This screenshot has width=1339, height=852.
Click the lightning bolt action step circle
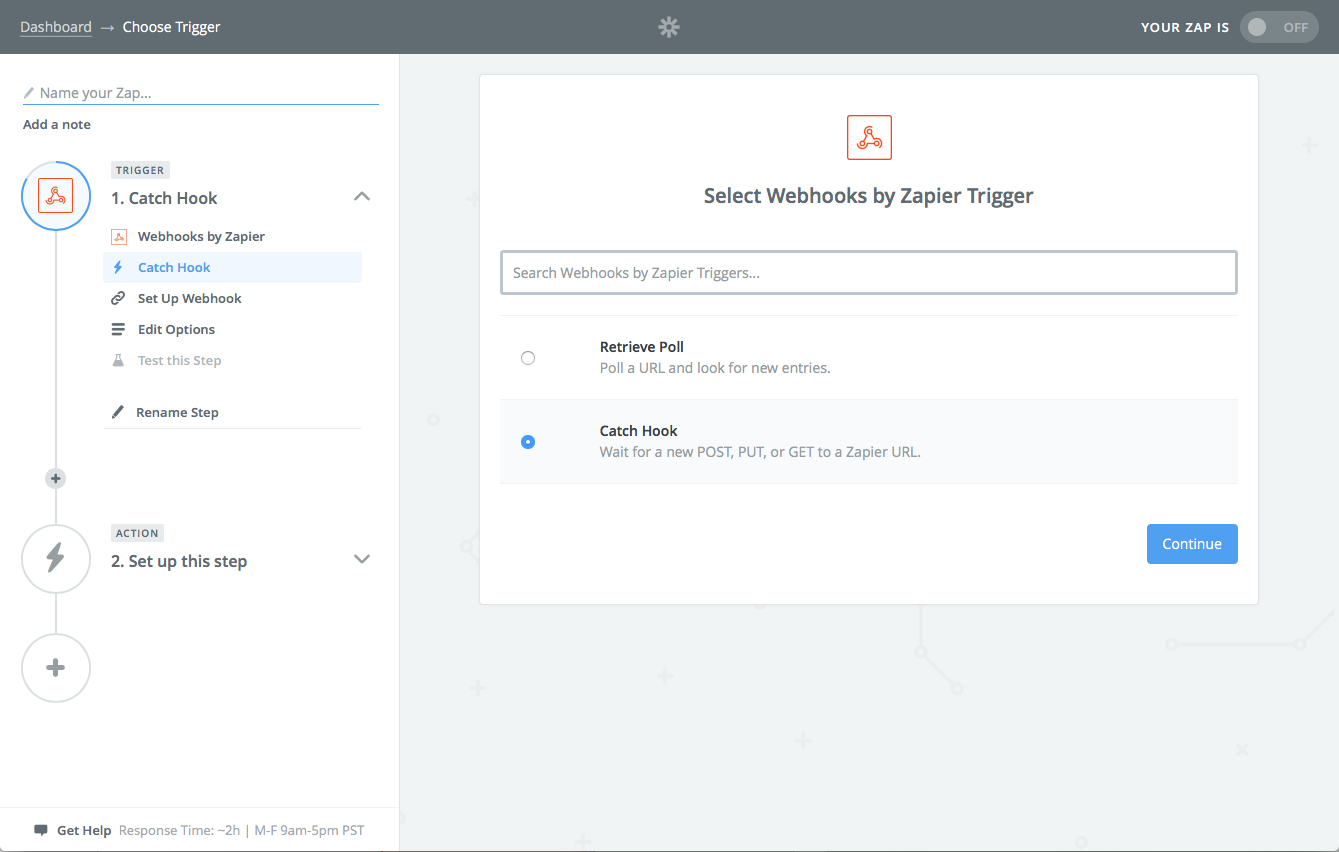[x=56, y=559]
